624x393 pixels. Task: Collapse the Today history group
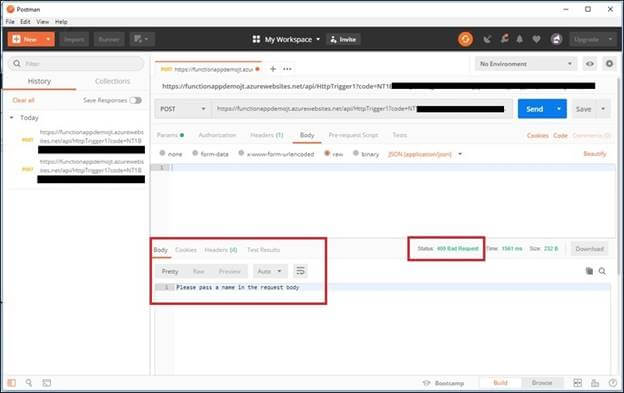(12, 118)
